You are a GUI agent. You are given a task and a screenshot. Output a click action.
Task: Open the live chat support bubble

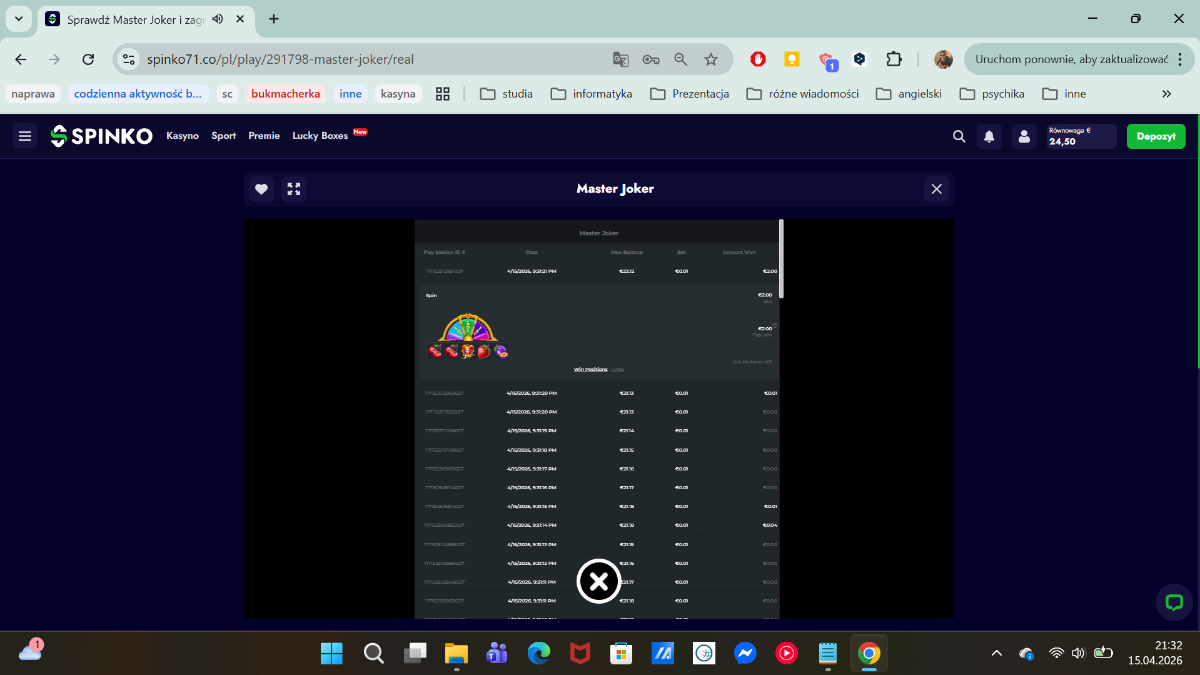coord(1174,602)
